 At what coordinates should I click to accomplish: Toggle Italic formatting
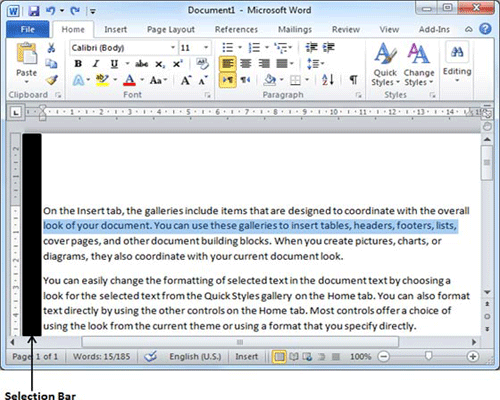pos(96,63)
